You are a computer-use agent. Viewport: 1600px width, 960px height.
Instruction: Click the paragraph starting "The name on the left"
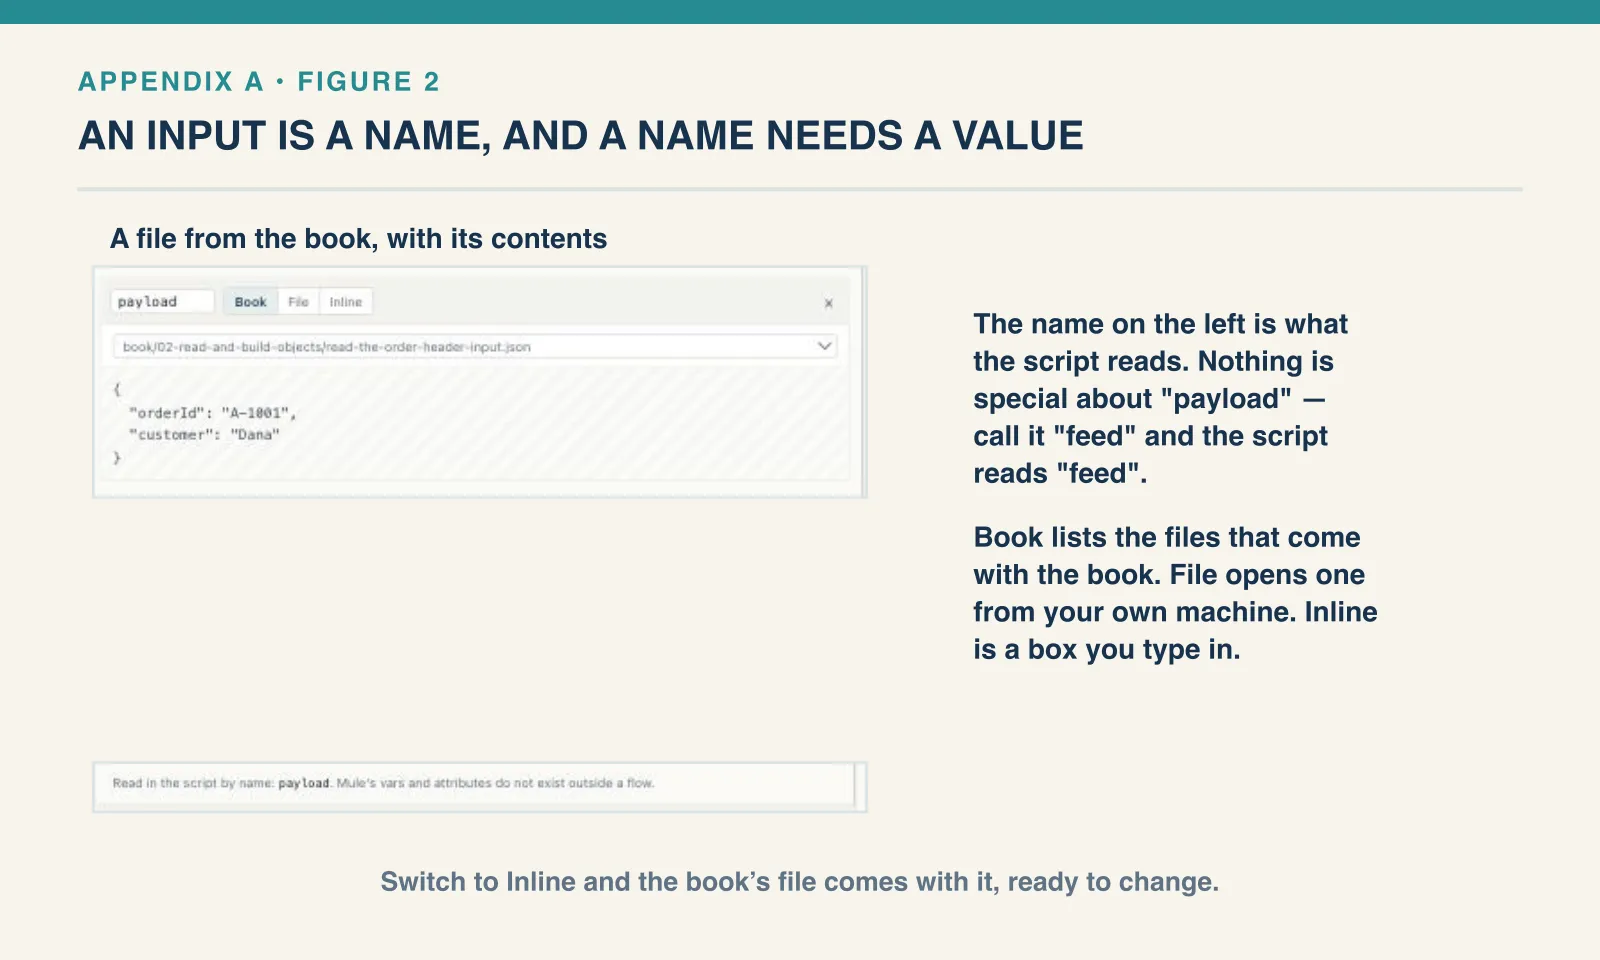tap(1161, 398)
